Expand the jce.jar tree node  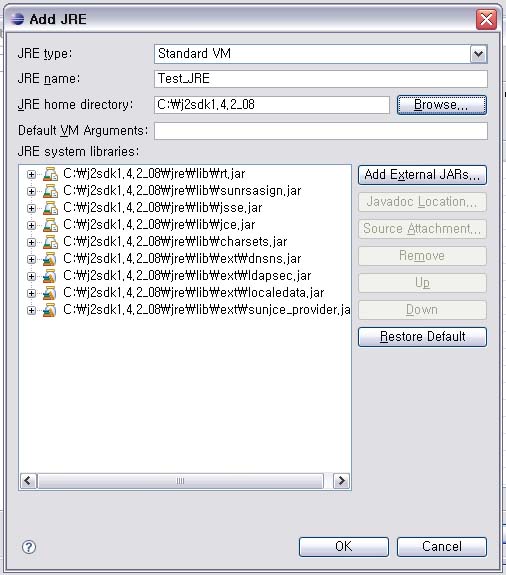32,225
